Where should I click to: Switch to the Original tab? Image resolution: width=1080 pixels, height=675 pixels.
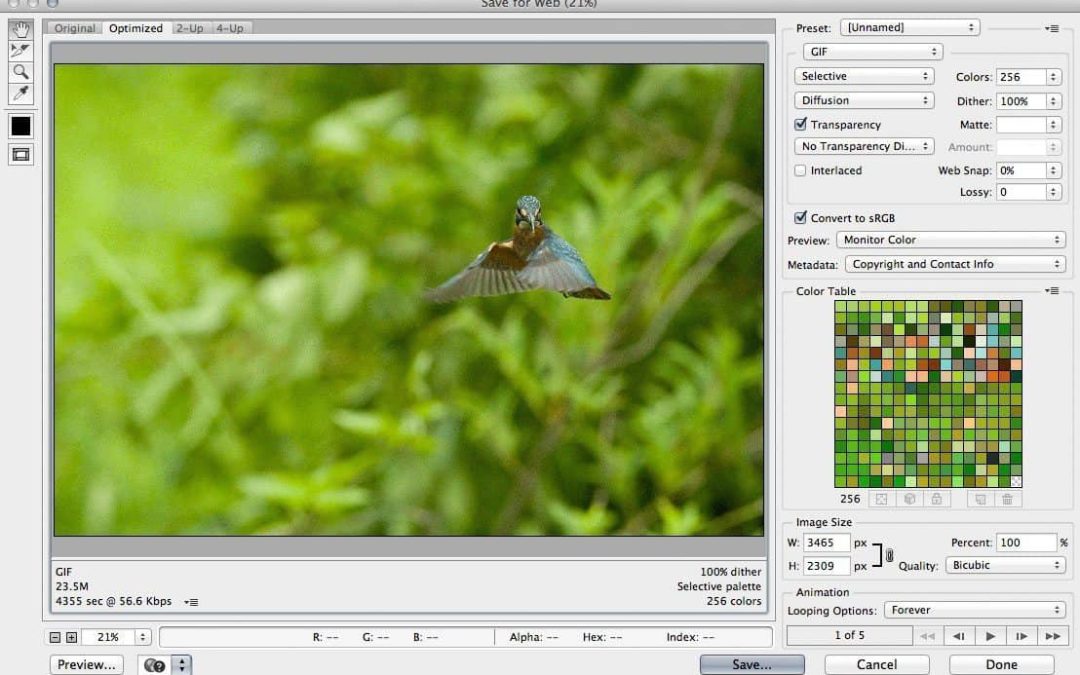click(75, 29)
